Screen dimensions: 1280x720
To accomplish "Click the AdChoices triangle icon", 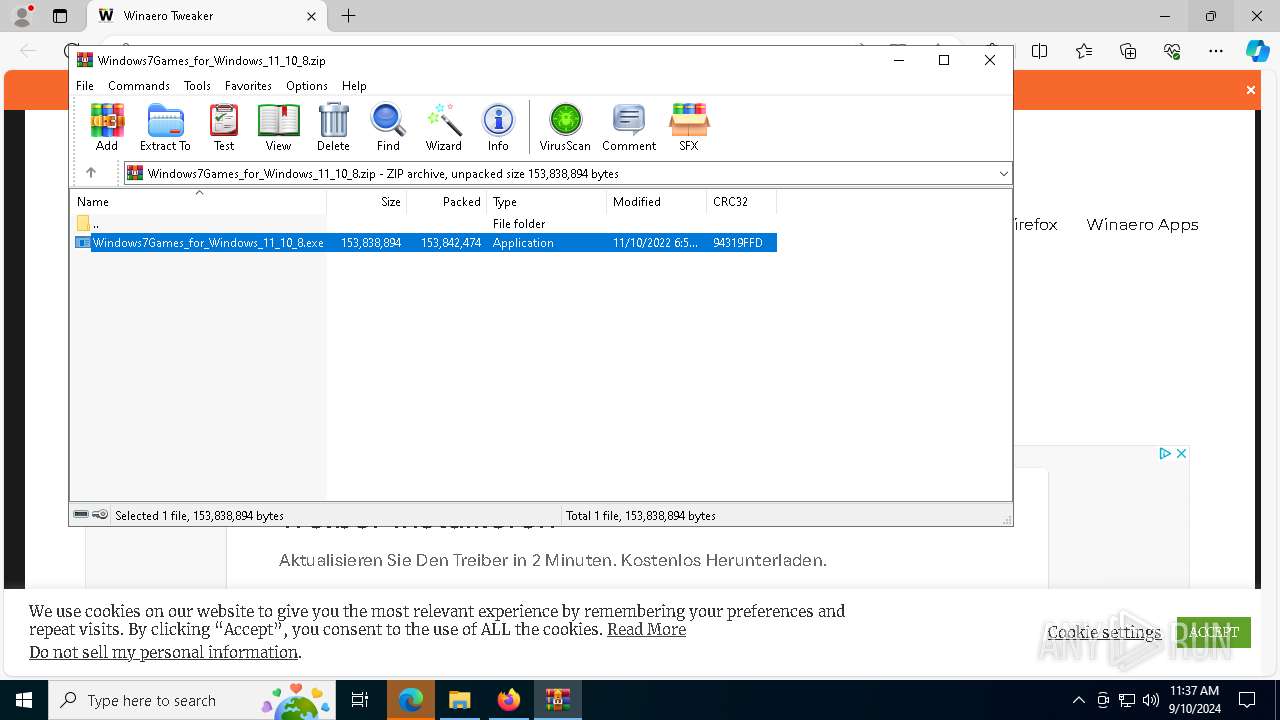I will (x=1165, y=453).
